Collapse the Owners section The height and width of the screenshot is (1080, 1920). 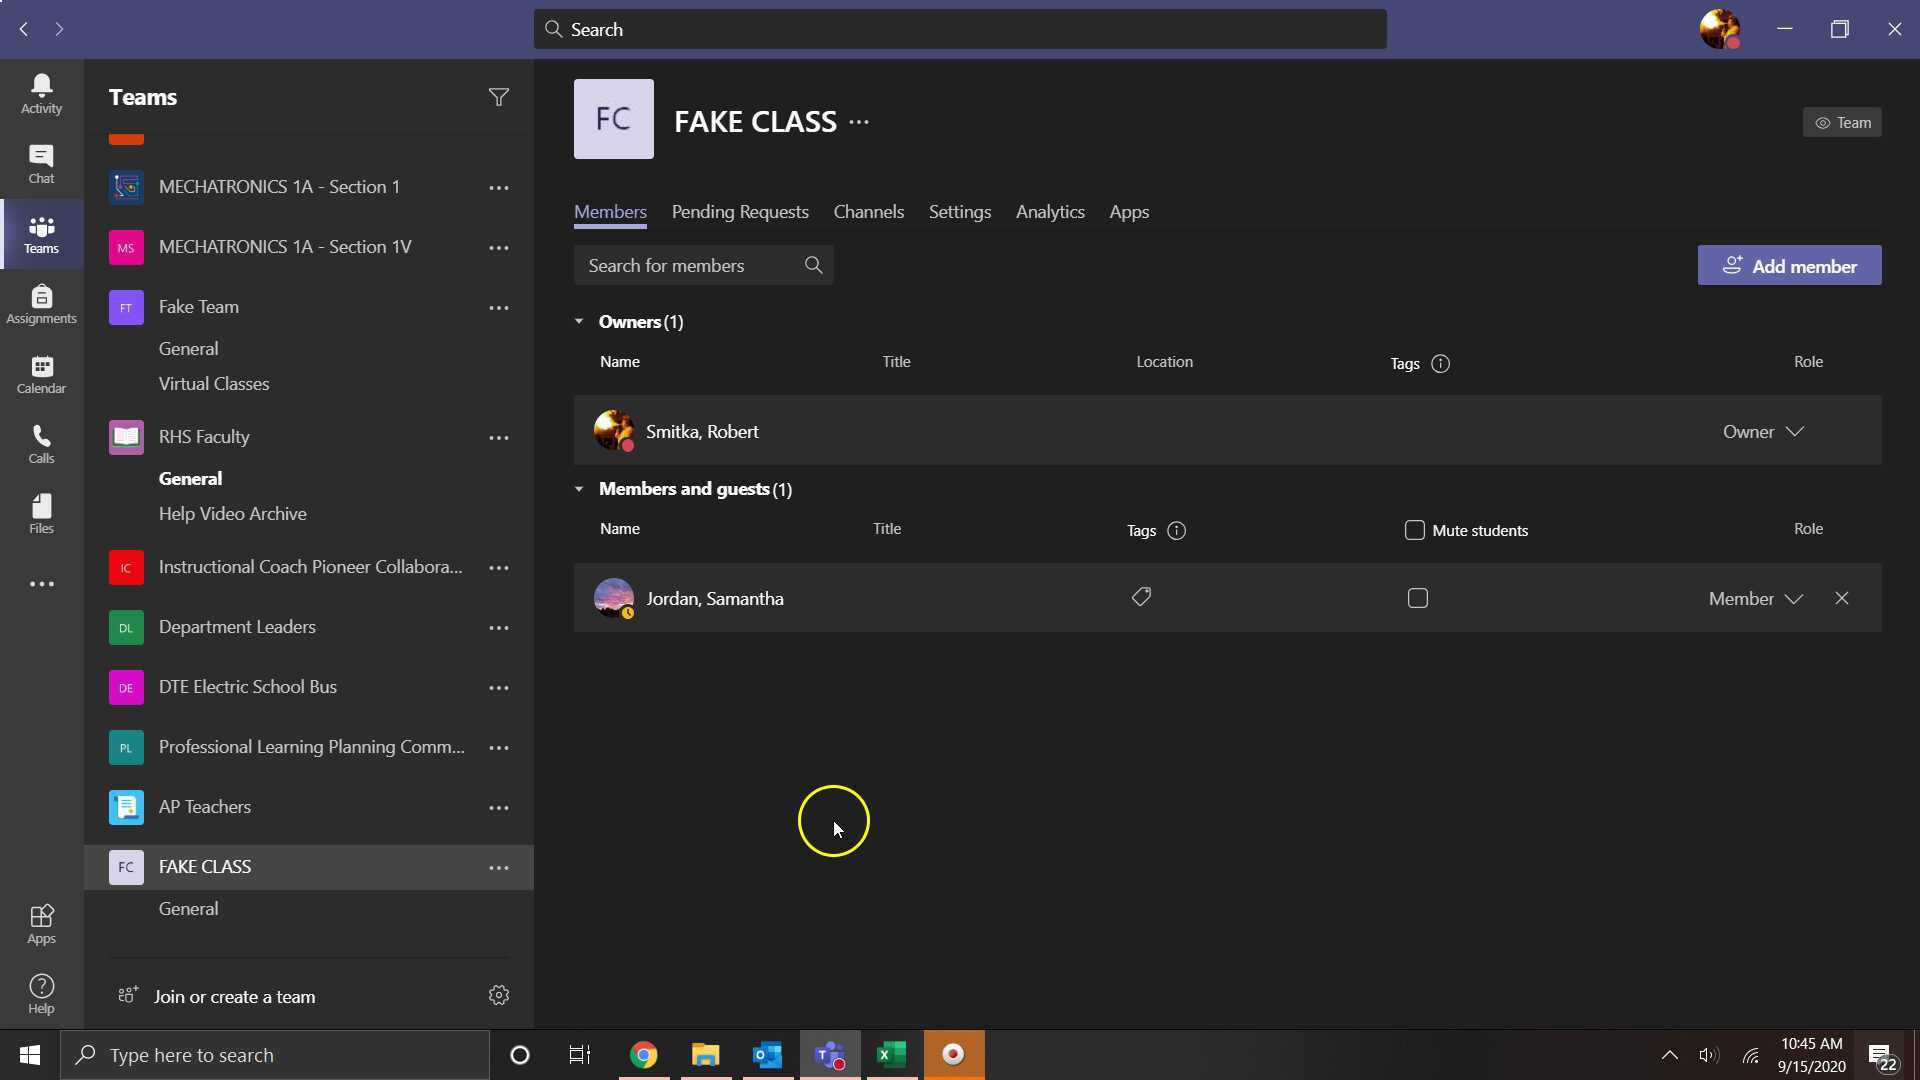(x=580, y=321)
